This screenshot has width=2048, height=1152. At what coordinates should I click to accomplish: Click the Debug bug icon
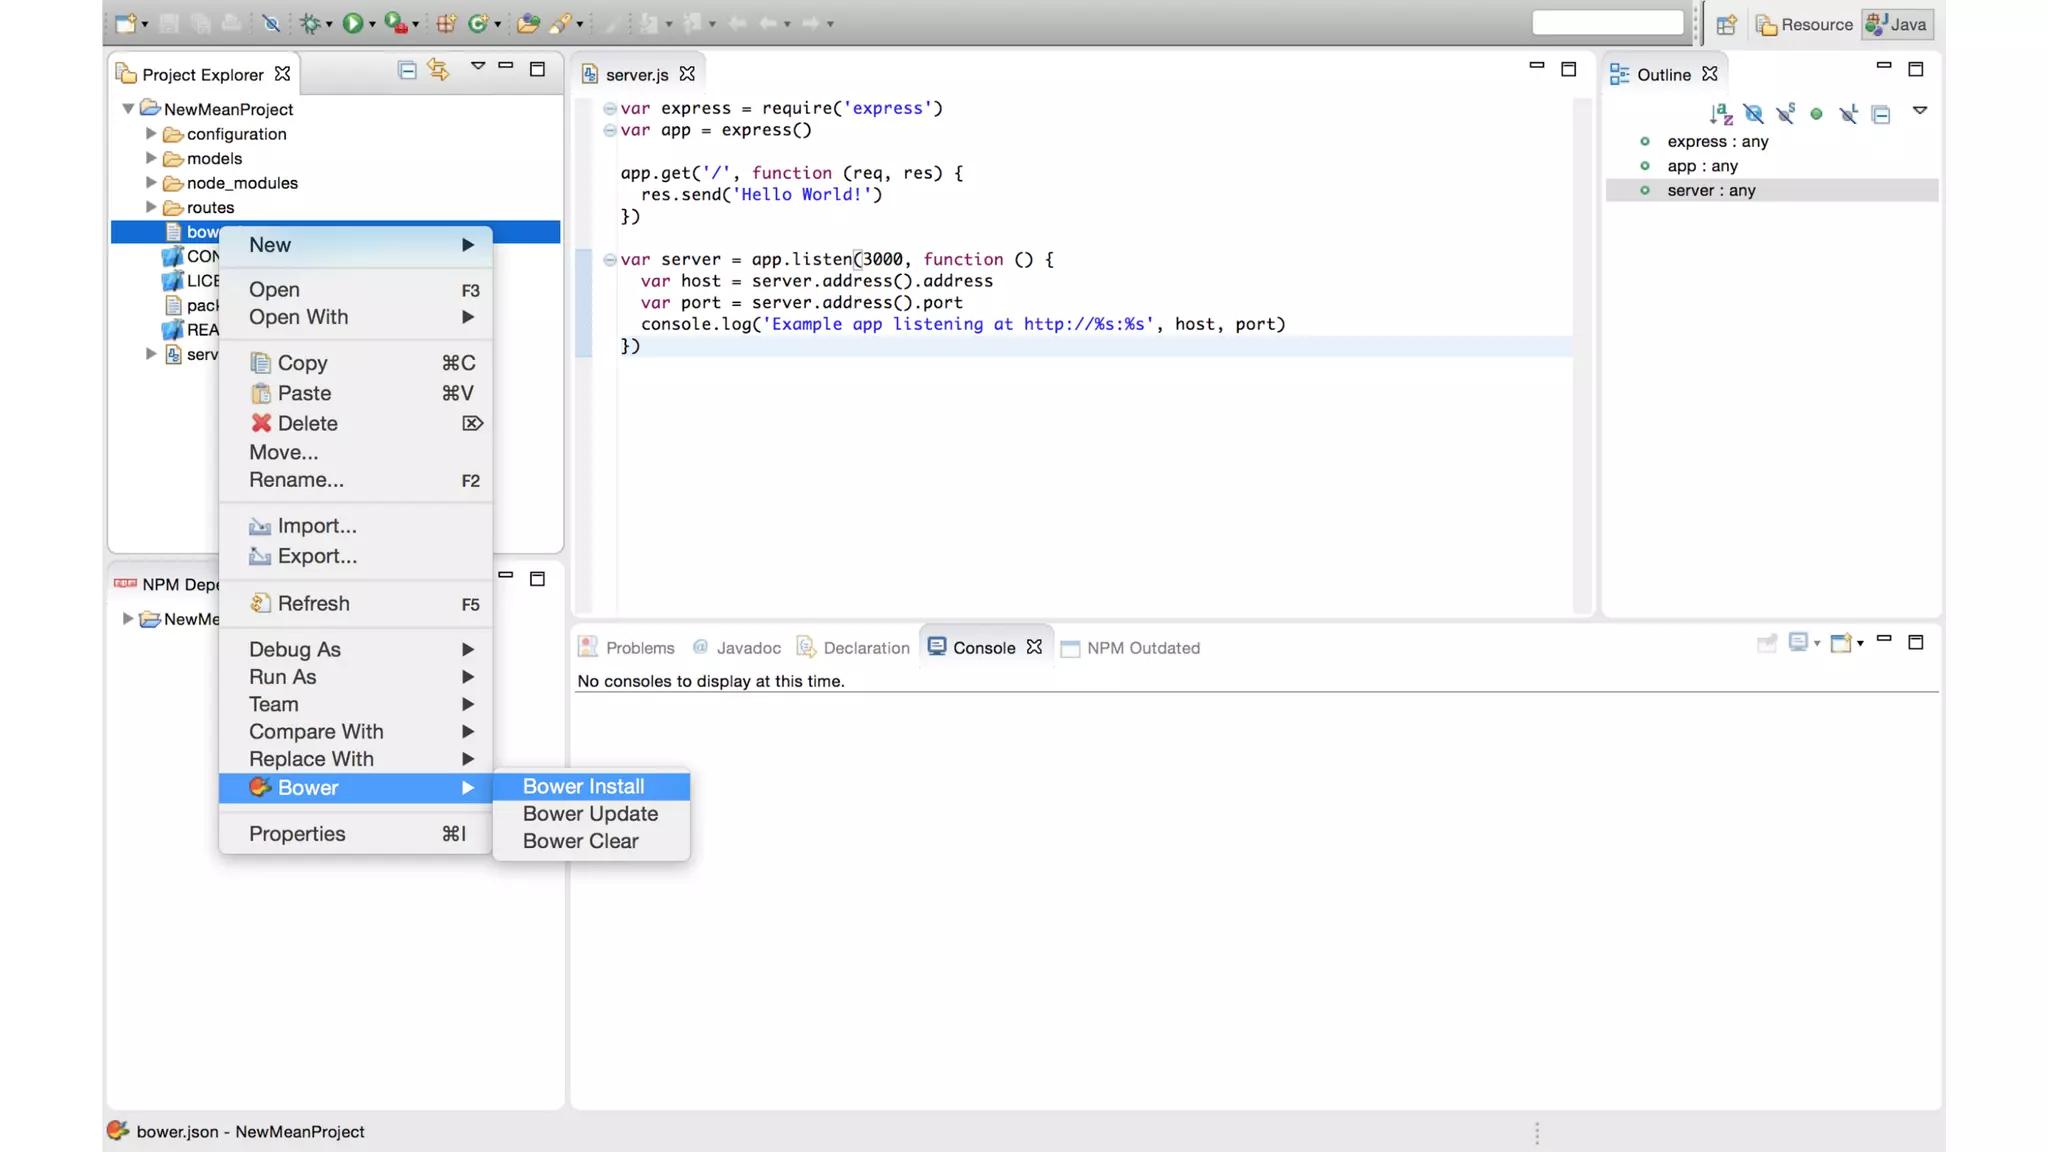click(x=309, y=23)
